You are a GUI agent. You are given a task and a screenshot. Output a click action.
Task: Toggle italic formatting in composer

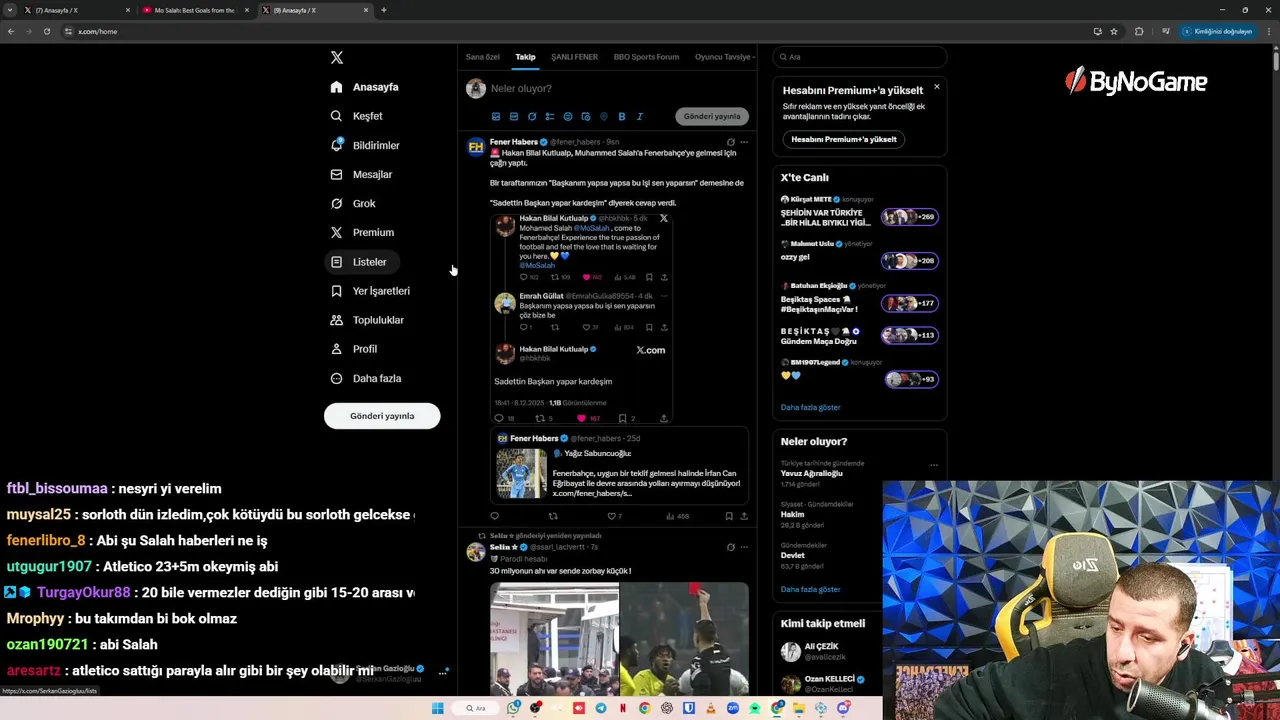[x=640, y=117]
